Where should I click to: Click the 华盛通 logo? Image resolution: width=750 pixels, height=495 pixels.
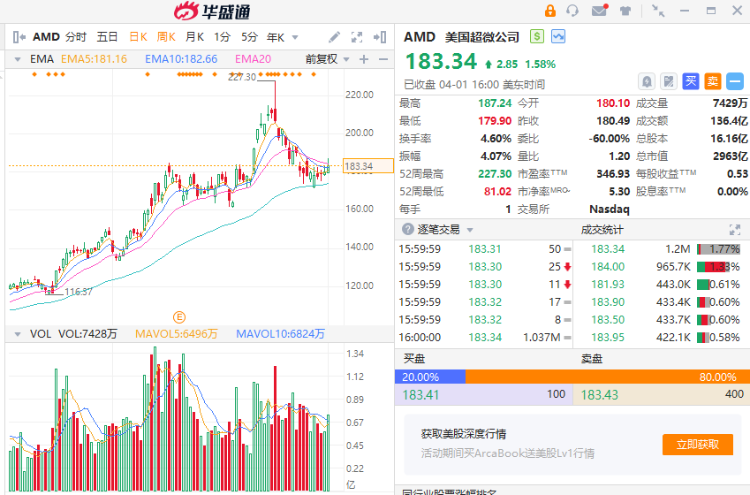point(212,11)
